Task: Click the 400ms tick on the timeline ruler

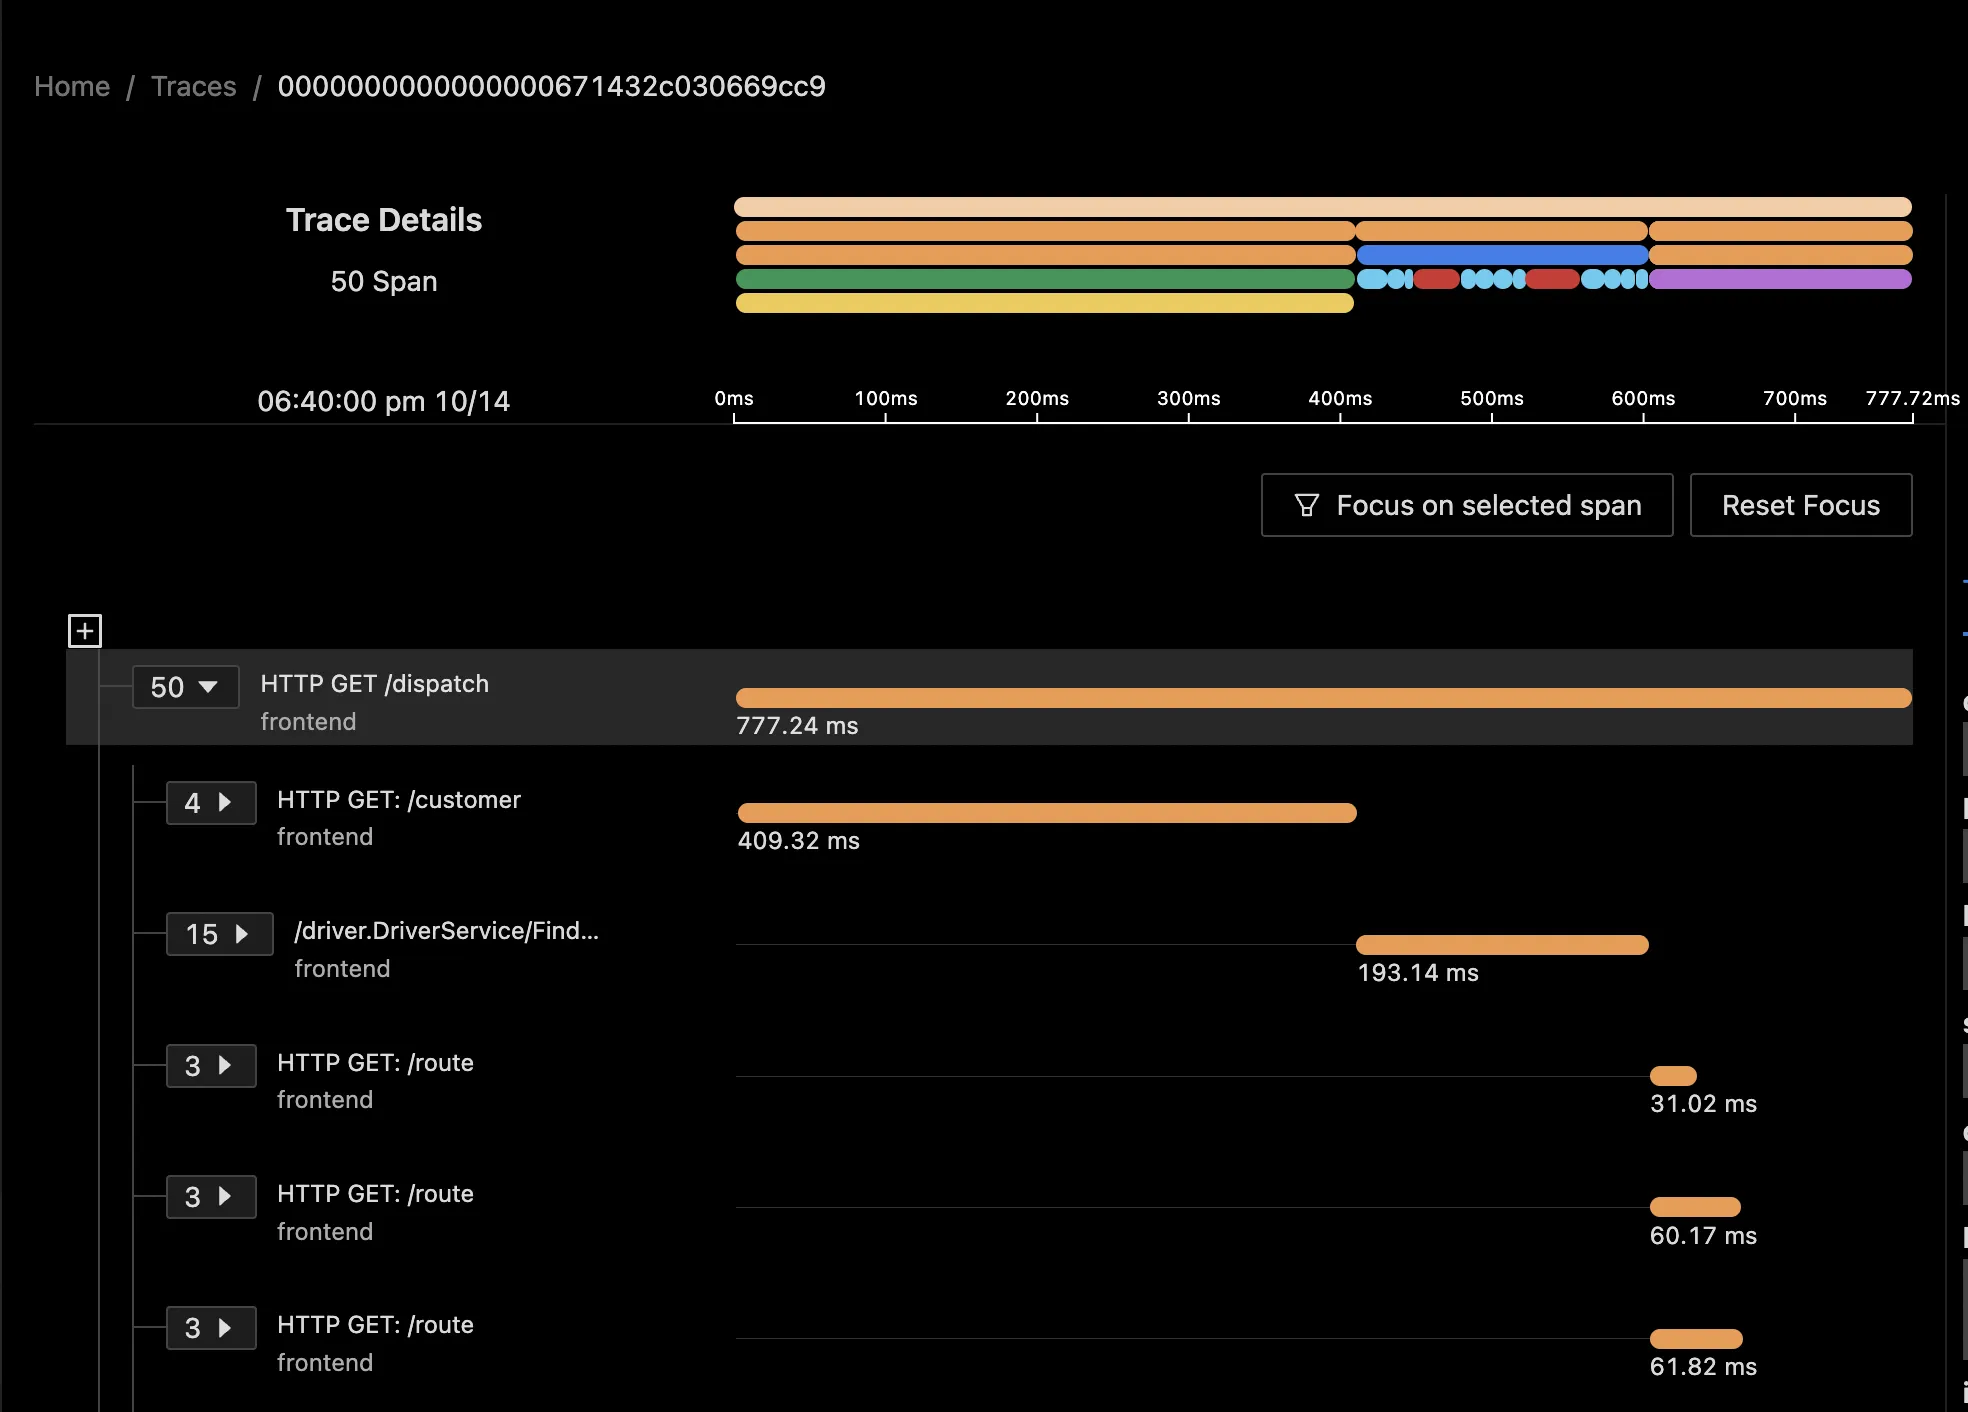Action: (x=1340, y=399)
